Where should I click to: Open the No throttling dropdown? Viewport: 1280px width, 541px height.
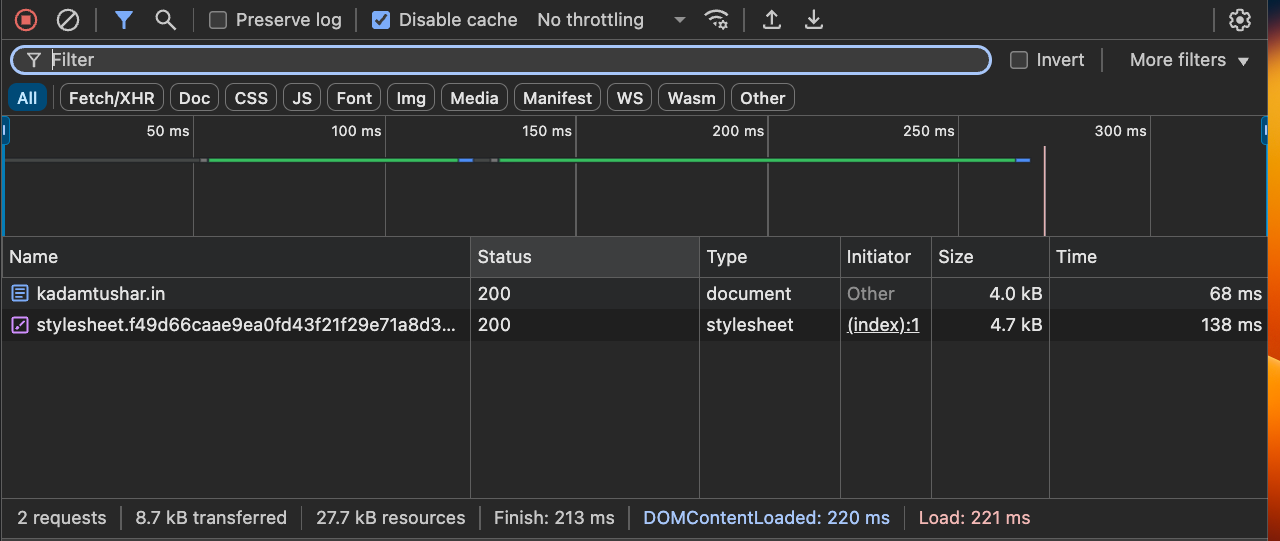(611, 20)
